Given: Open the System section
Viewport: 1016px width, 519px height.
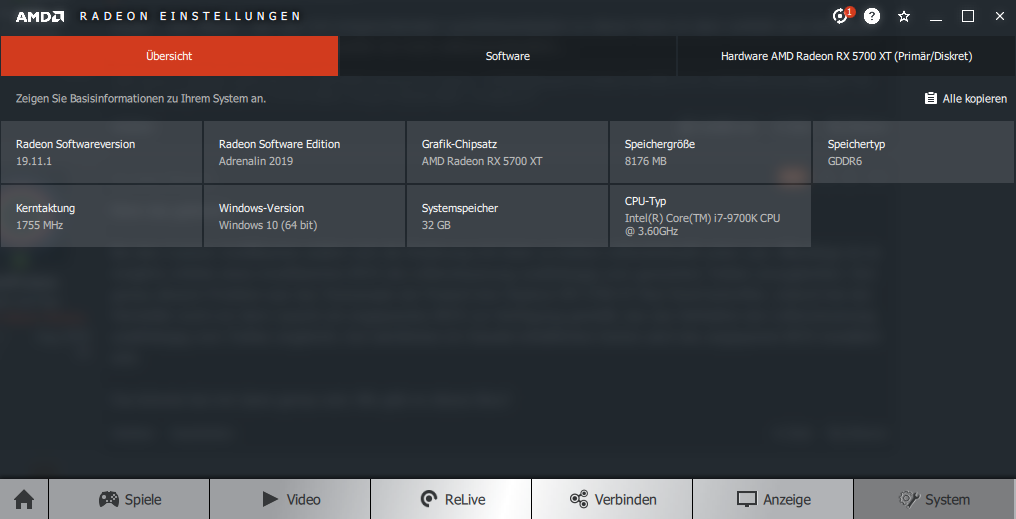Looking at the screenshot, I should 934,500.
